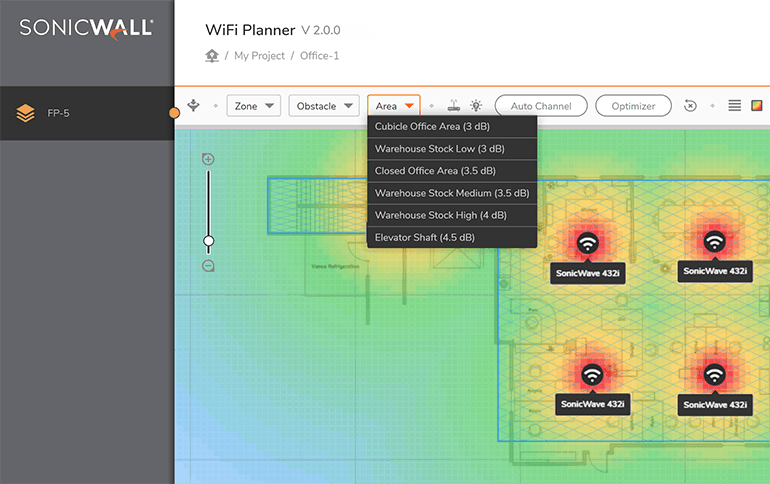Toggle the heatmap color icon
This screenshot has height=484, width=770.
point(757,106)
